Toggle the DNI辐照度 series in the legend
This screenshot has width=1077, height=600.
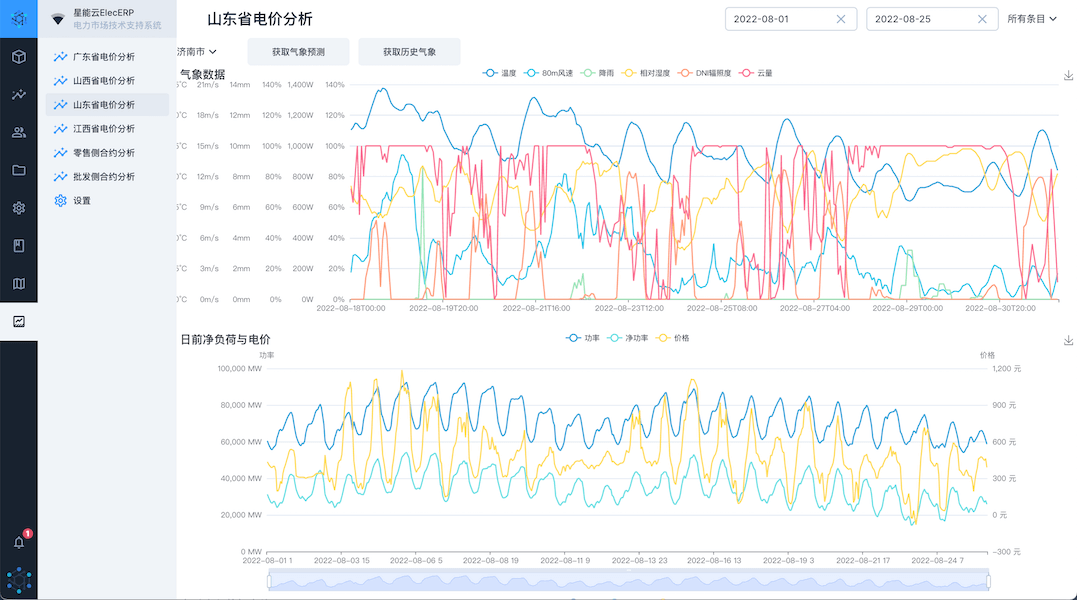click(x=704, y=73)
